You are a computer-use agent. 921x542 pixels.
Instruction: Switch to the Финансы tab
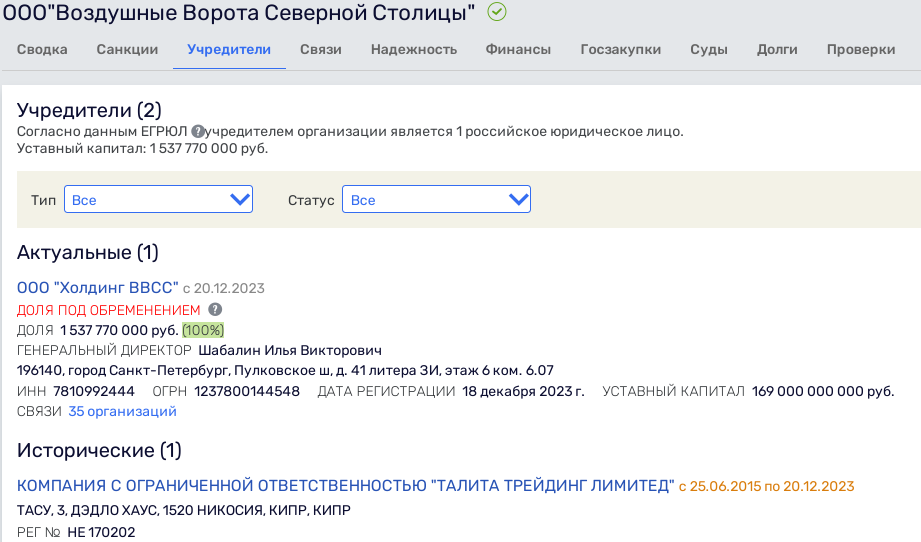(518, 49)
